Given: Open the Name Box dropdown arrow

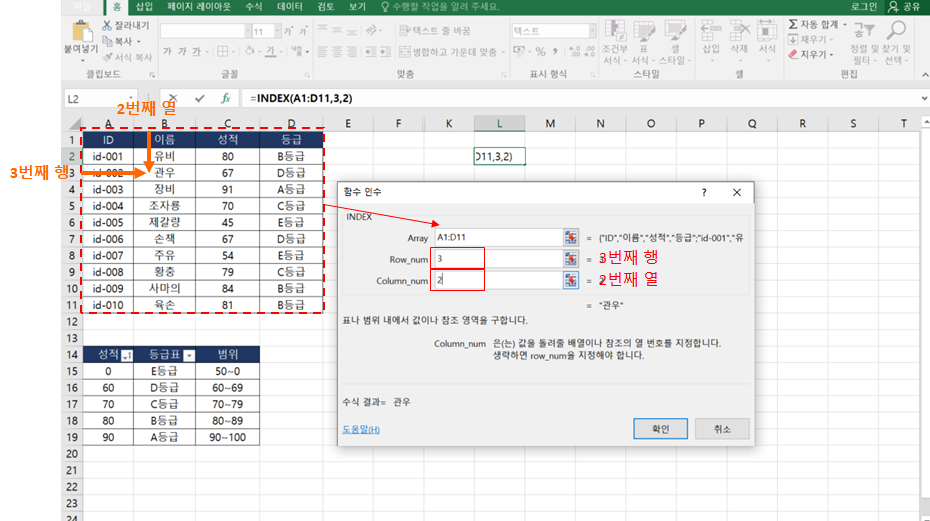Looking at the screenshot, I should [131, 99].
